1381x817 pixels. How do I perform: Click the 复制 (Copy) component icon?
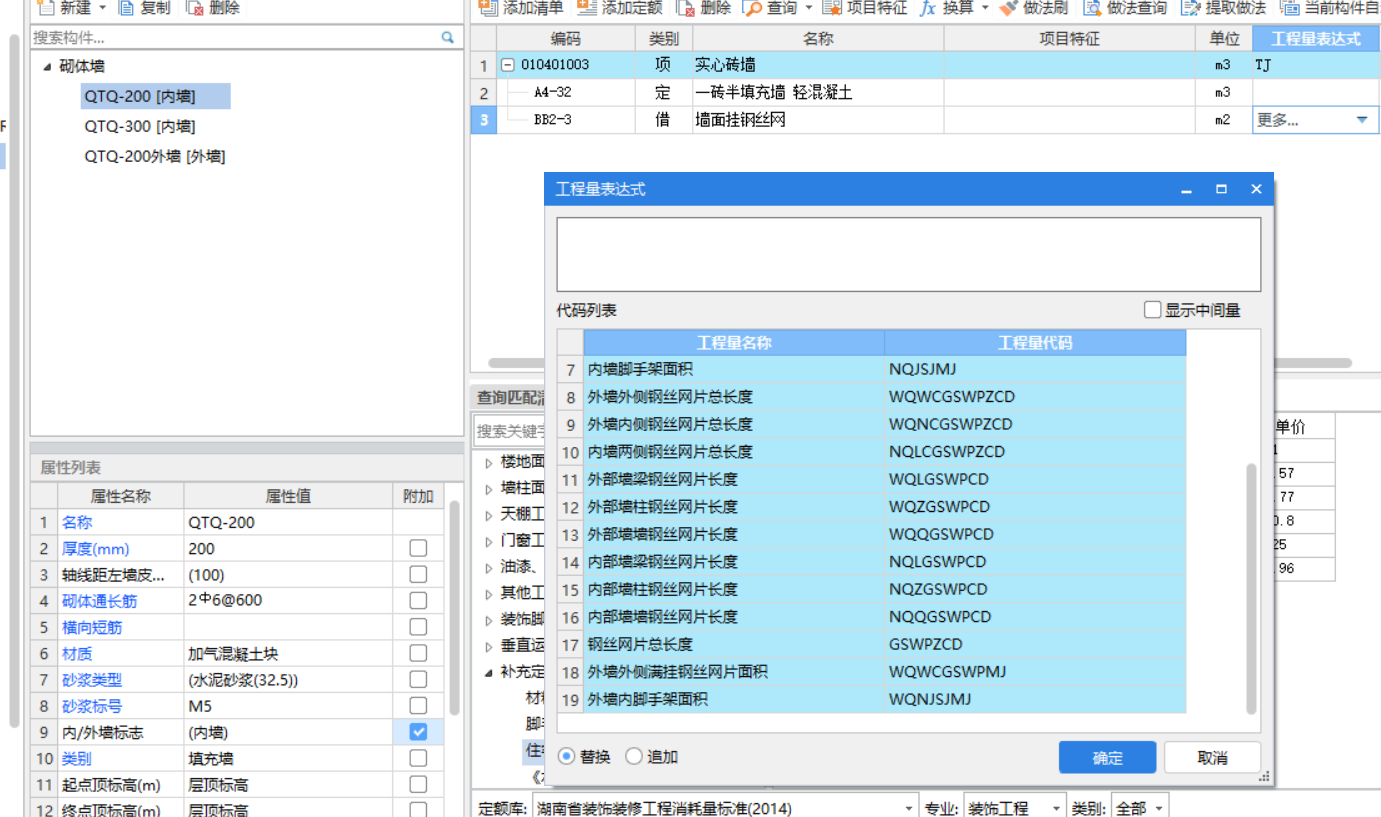coord(126,8)
